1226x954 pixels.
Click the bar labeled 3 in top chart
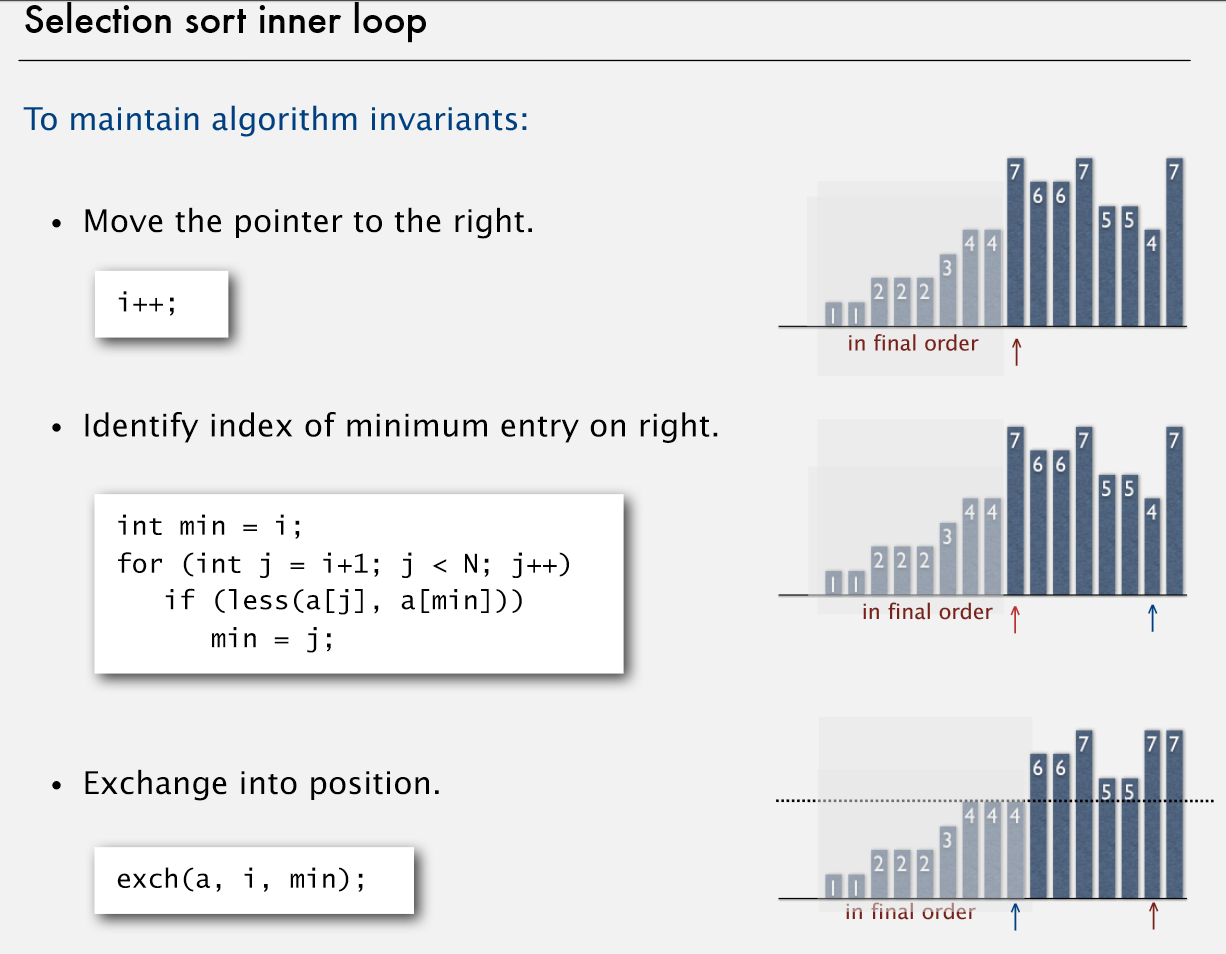[x=948, y=290]
